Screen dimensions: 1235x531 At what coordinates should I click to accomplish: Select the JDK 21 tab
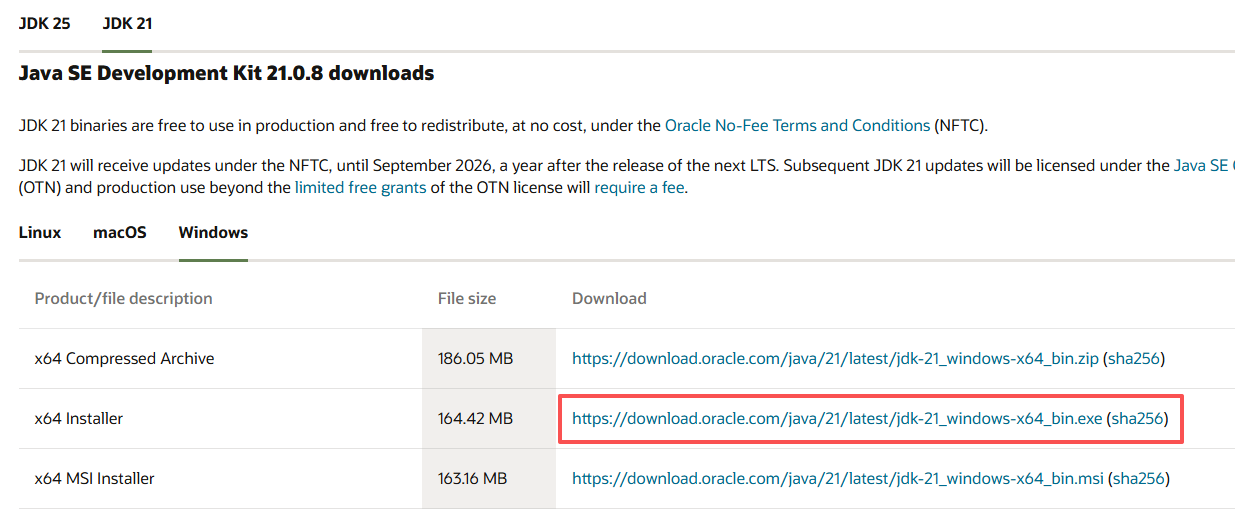127,23
